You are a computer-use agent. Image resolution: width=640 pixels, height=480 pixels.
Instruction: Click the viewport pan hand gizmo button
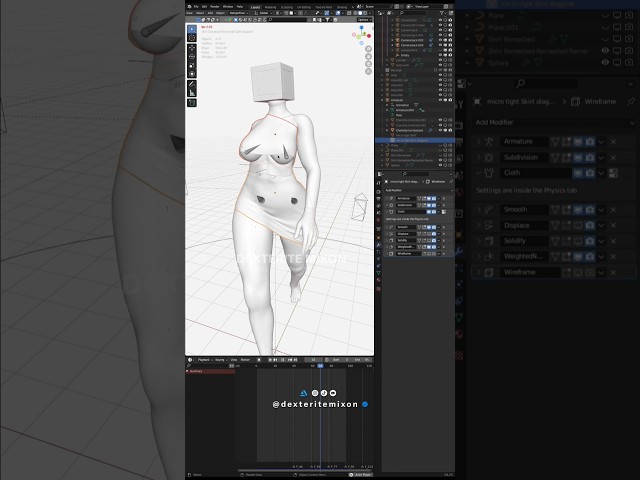[x=369, y=56]
